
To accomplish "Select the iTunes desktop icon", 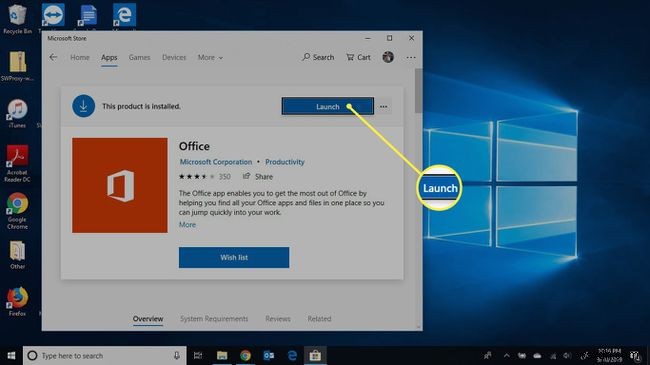I will pyautogui.click(x=17, y=114).
